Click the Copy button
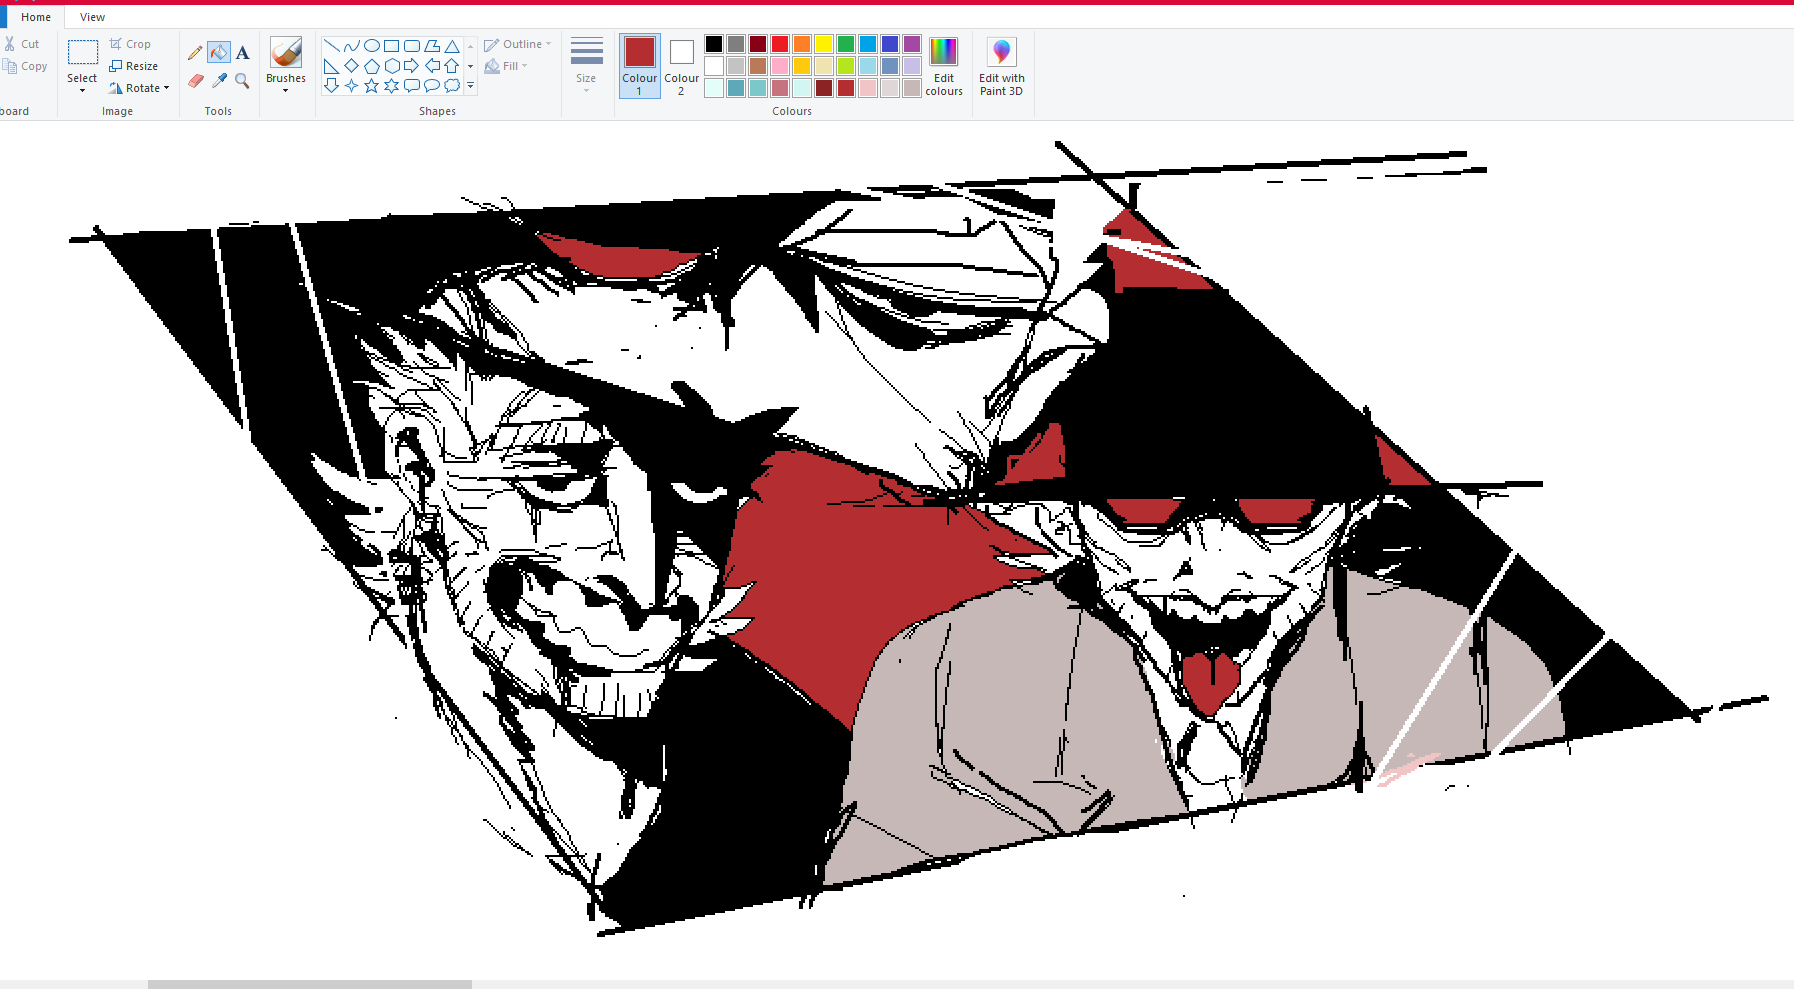 tap(25, 66)
